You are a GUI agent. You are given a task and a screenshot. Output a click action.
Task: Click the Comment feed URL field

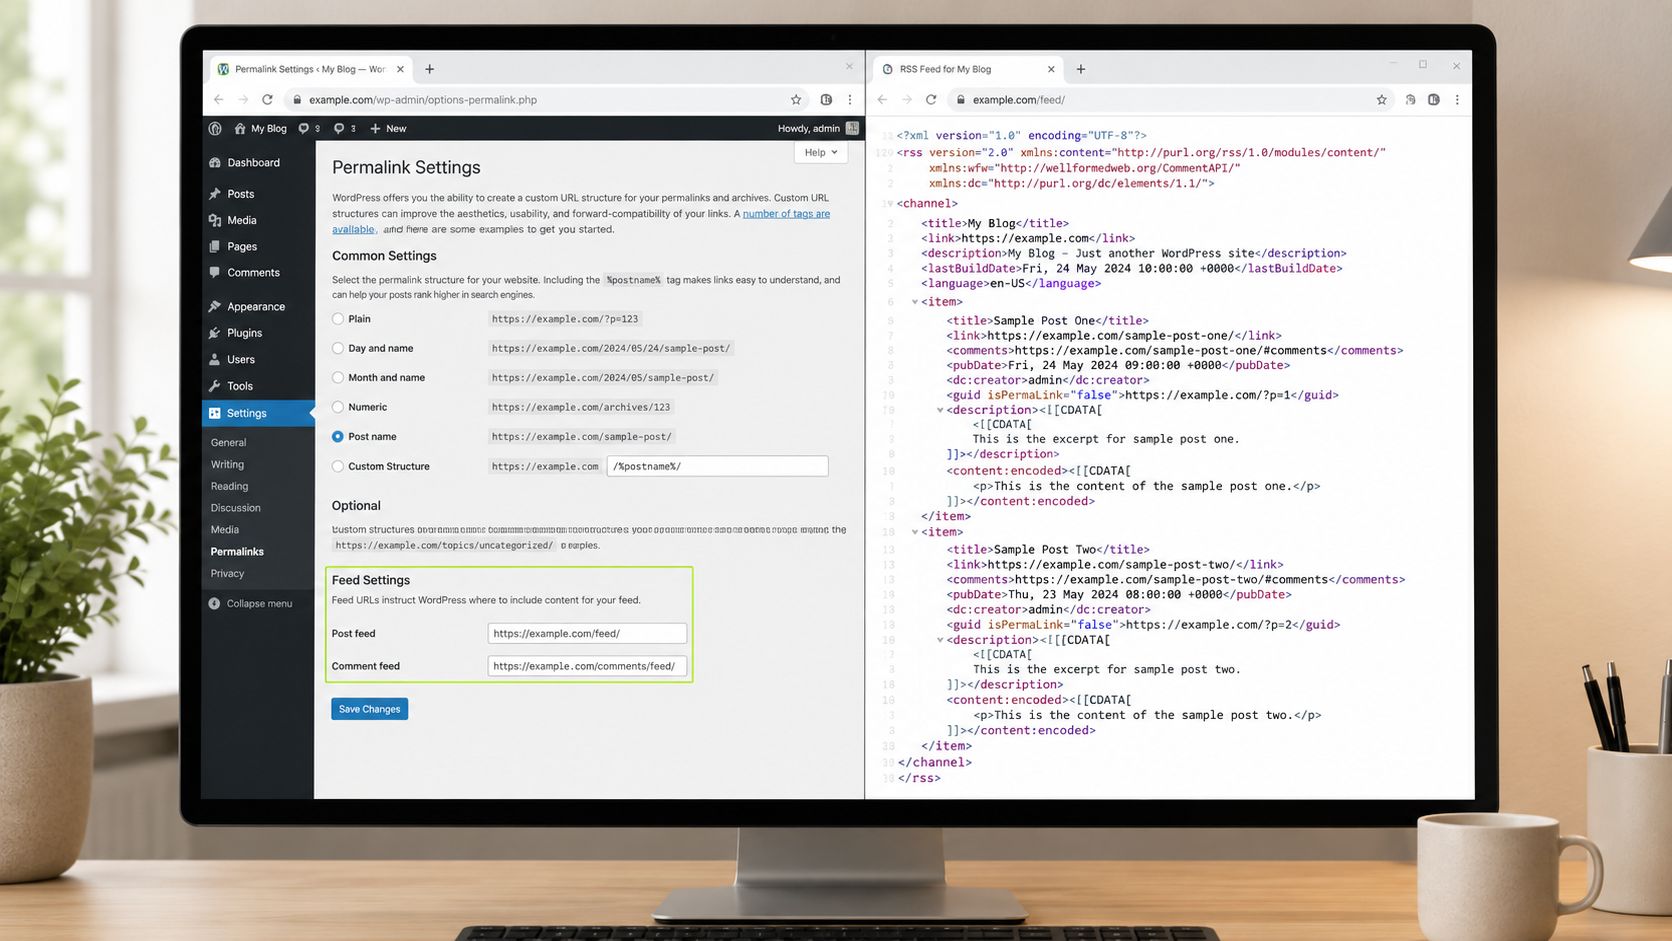click(587, 666)
